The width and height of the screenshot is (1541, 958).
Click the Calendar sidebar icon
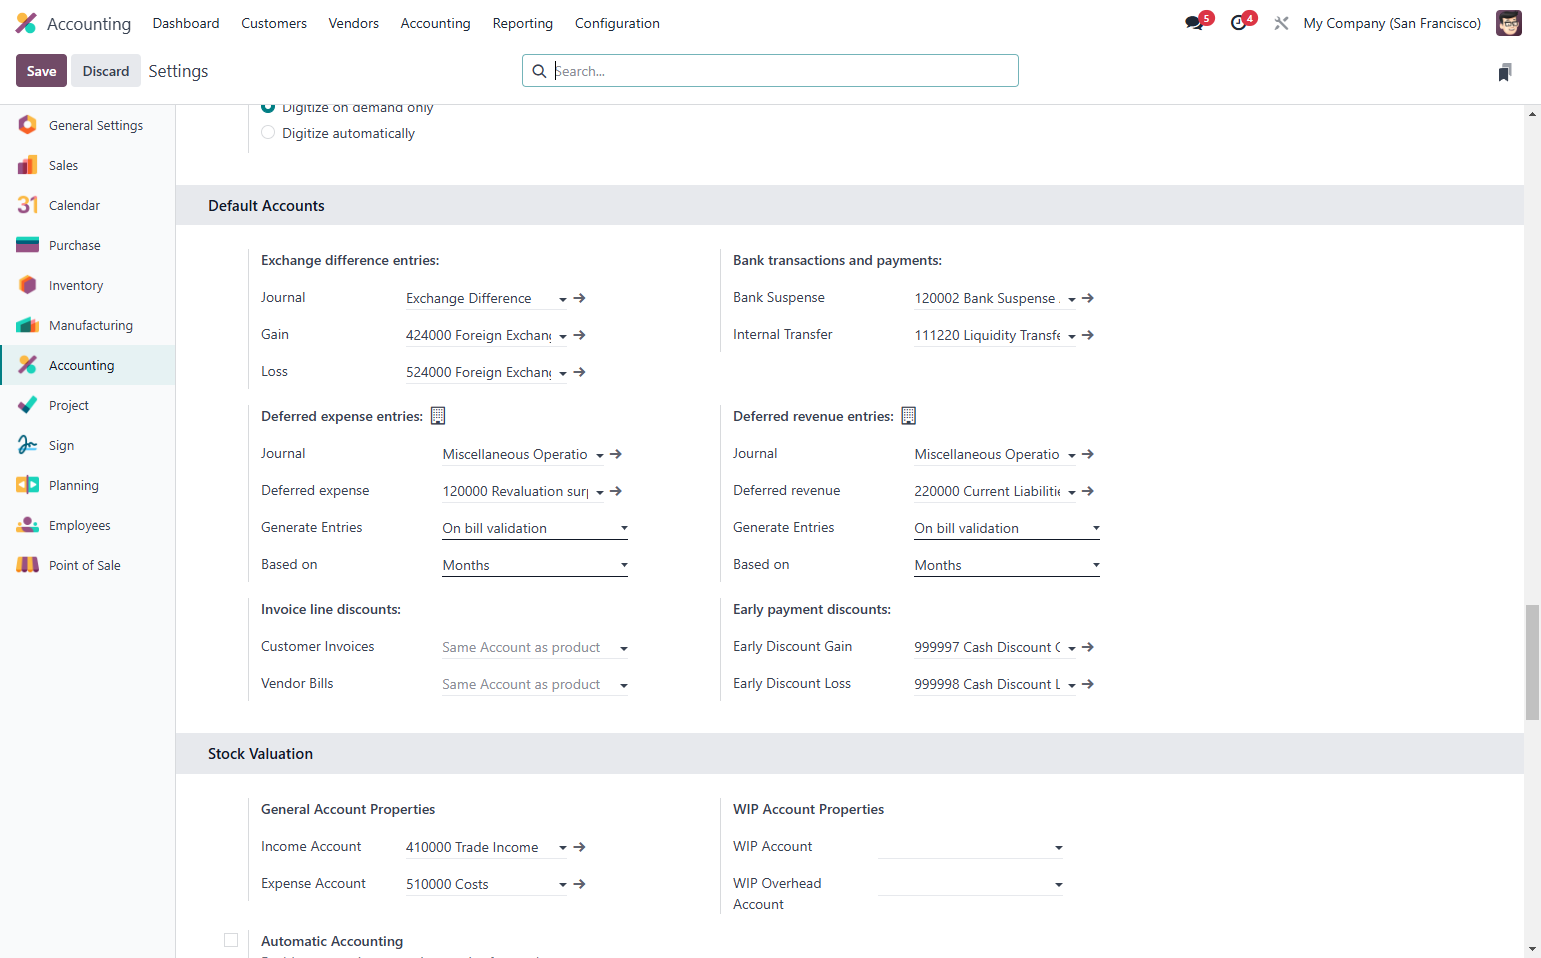click(x=28, y=205)
